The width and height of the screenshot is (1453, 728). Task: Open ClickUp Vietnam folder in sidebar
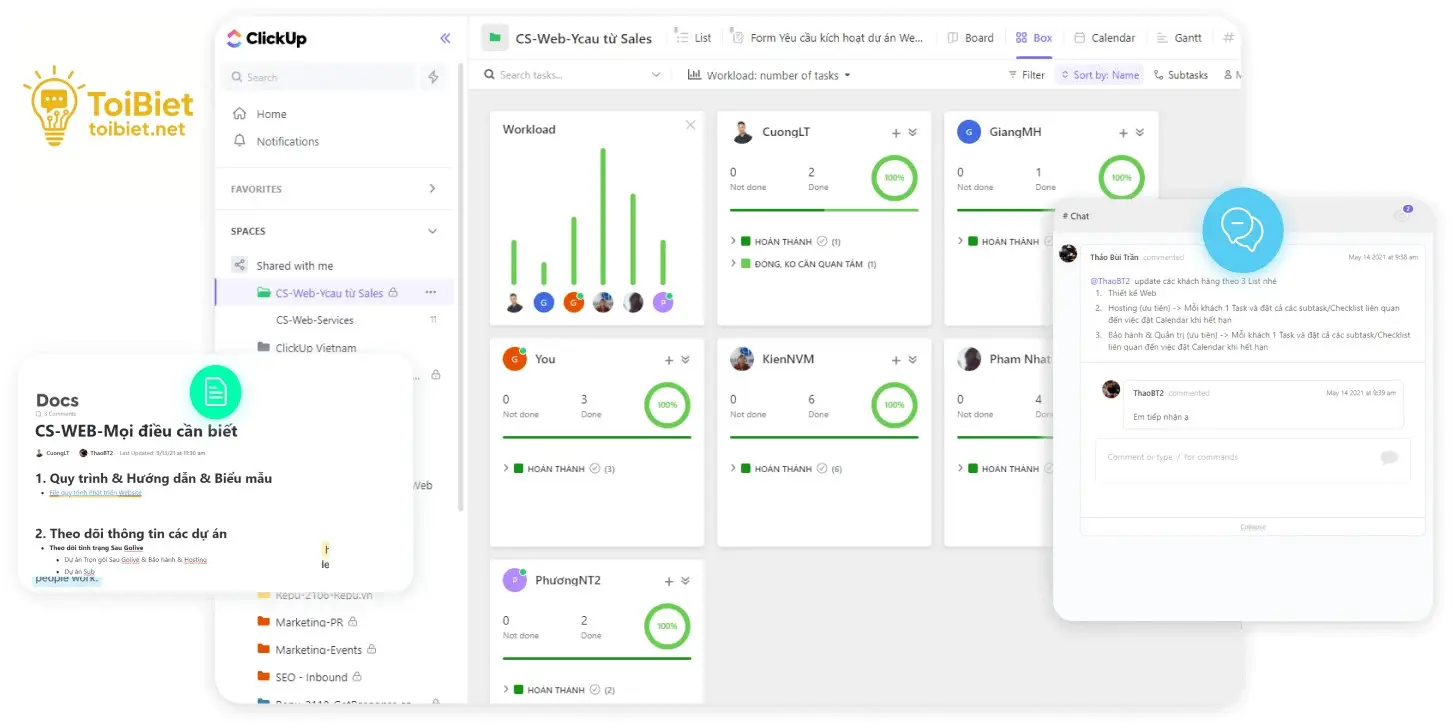315,348
